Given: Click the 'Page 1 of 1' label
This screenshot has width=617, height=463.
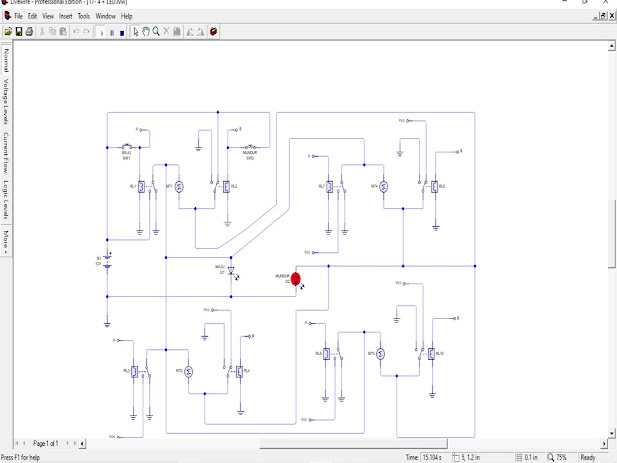Looking at the screenshot, I should click(46, 443).
